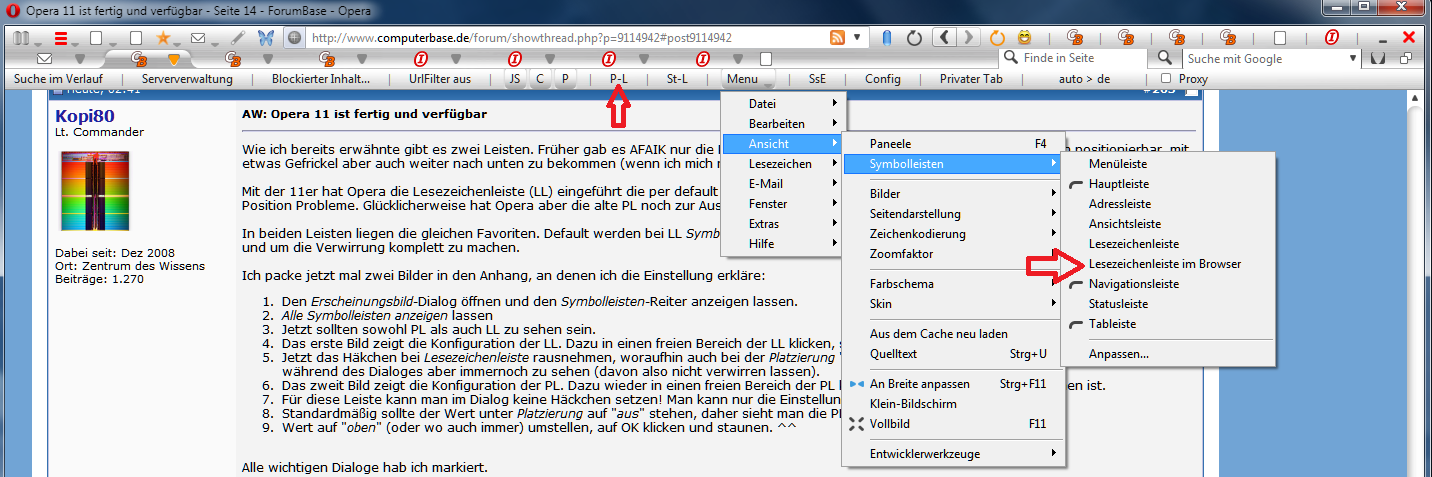Toggle Hauptleiste toolbar visibility
The height and width of the screenshot is (477, 1432).
(1167, 184)
